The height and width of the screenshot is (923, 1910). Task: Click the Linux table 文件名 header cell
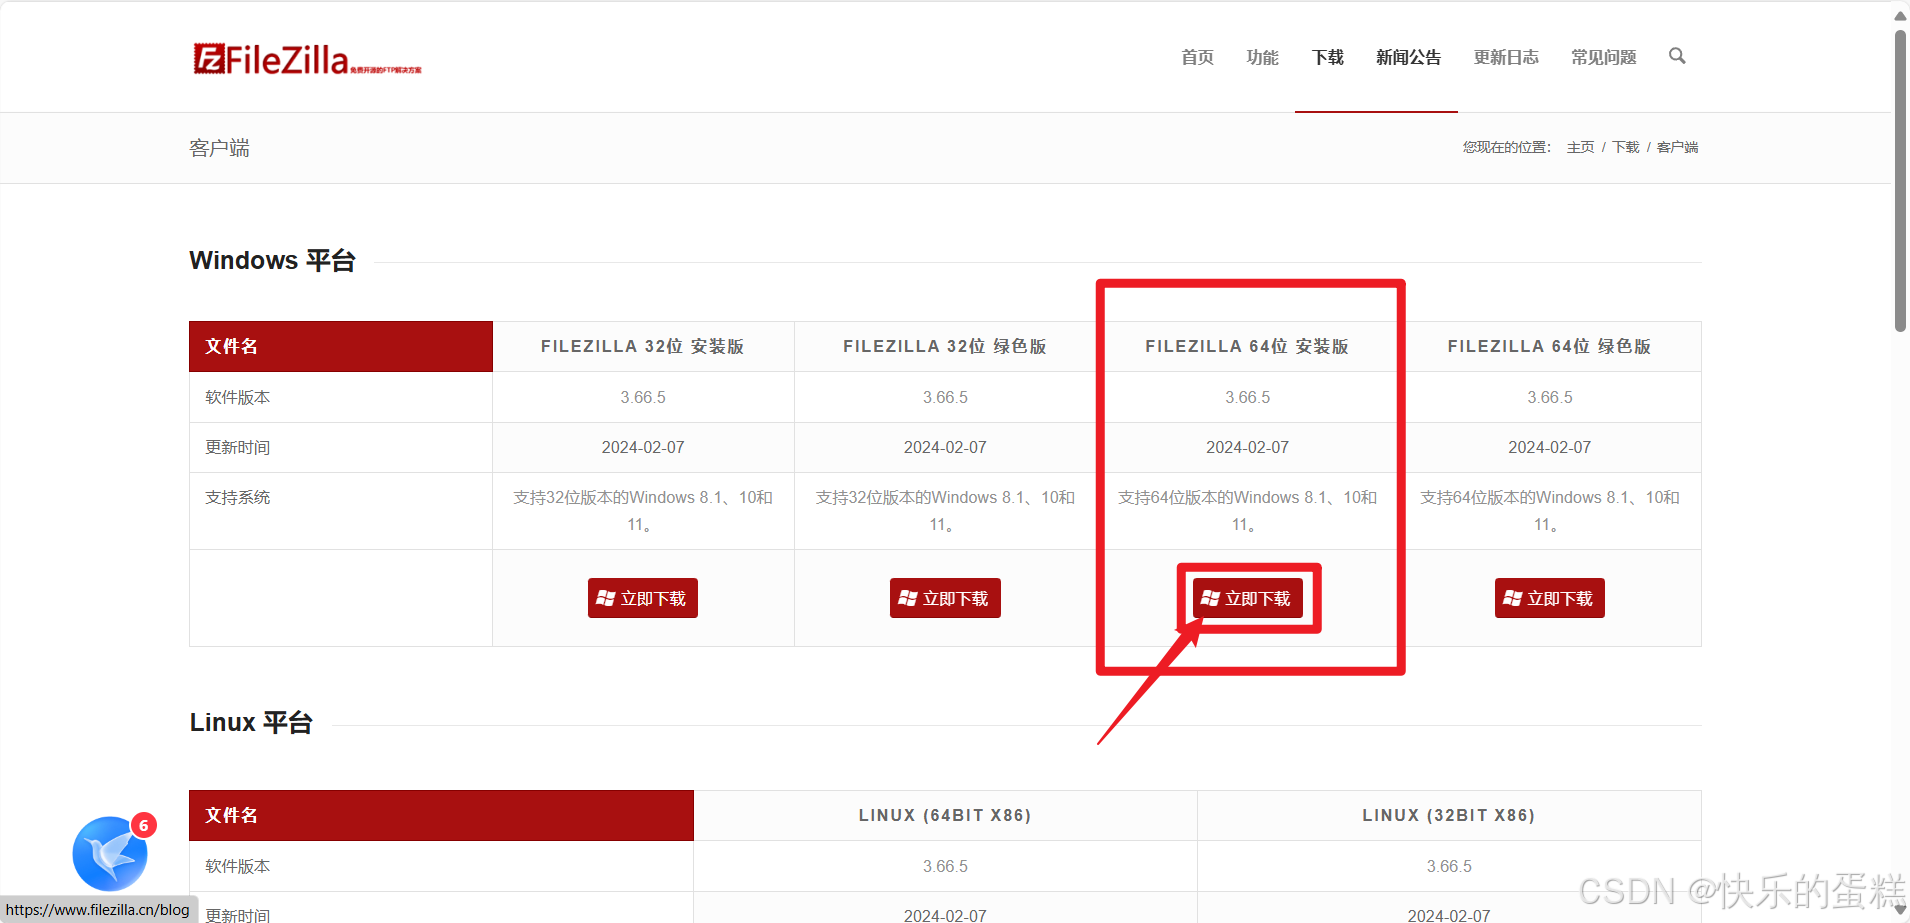pyautogui.click(x=441, y=815)
